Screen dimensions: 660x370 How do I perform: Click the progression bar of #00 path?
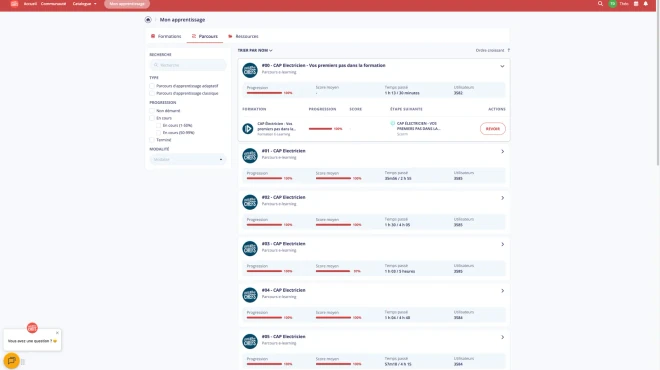(x=264, y=93)
